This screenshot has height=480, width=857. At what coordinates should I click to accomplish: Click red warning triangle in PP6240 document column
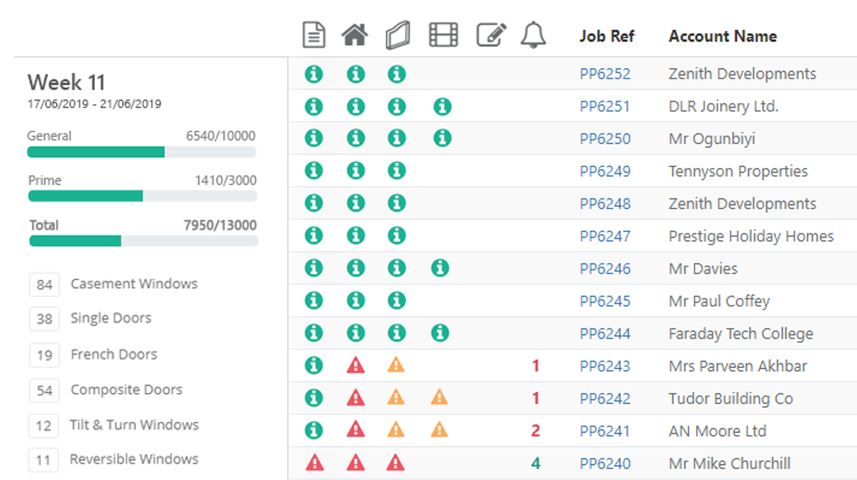pyautogui.click(x=314, y=463)
